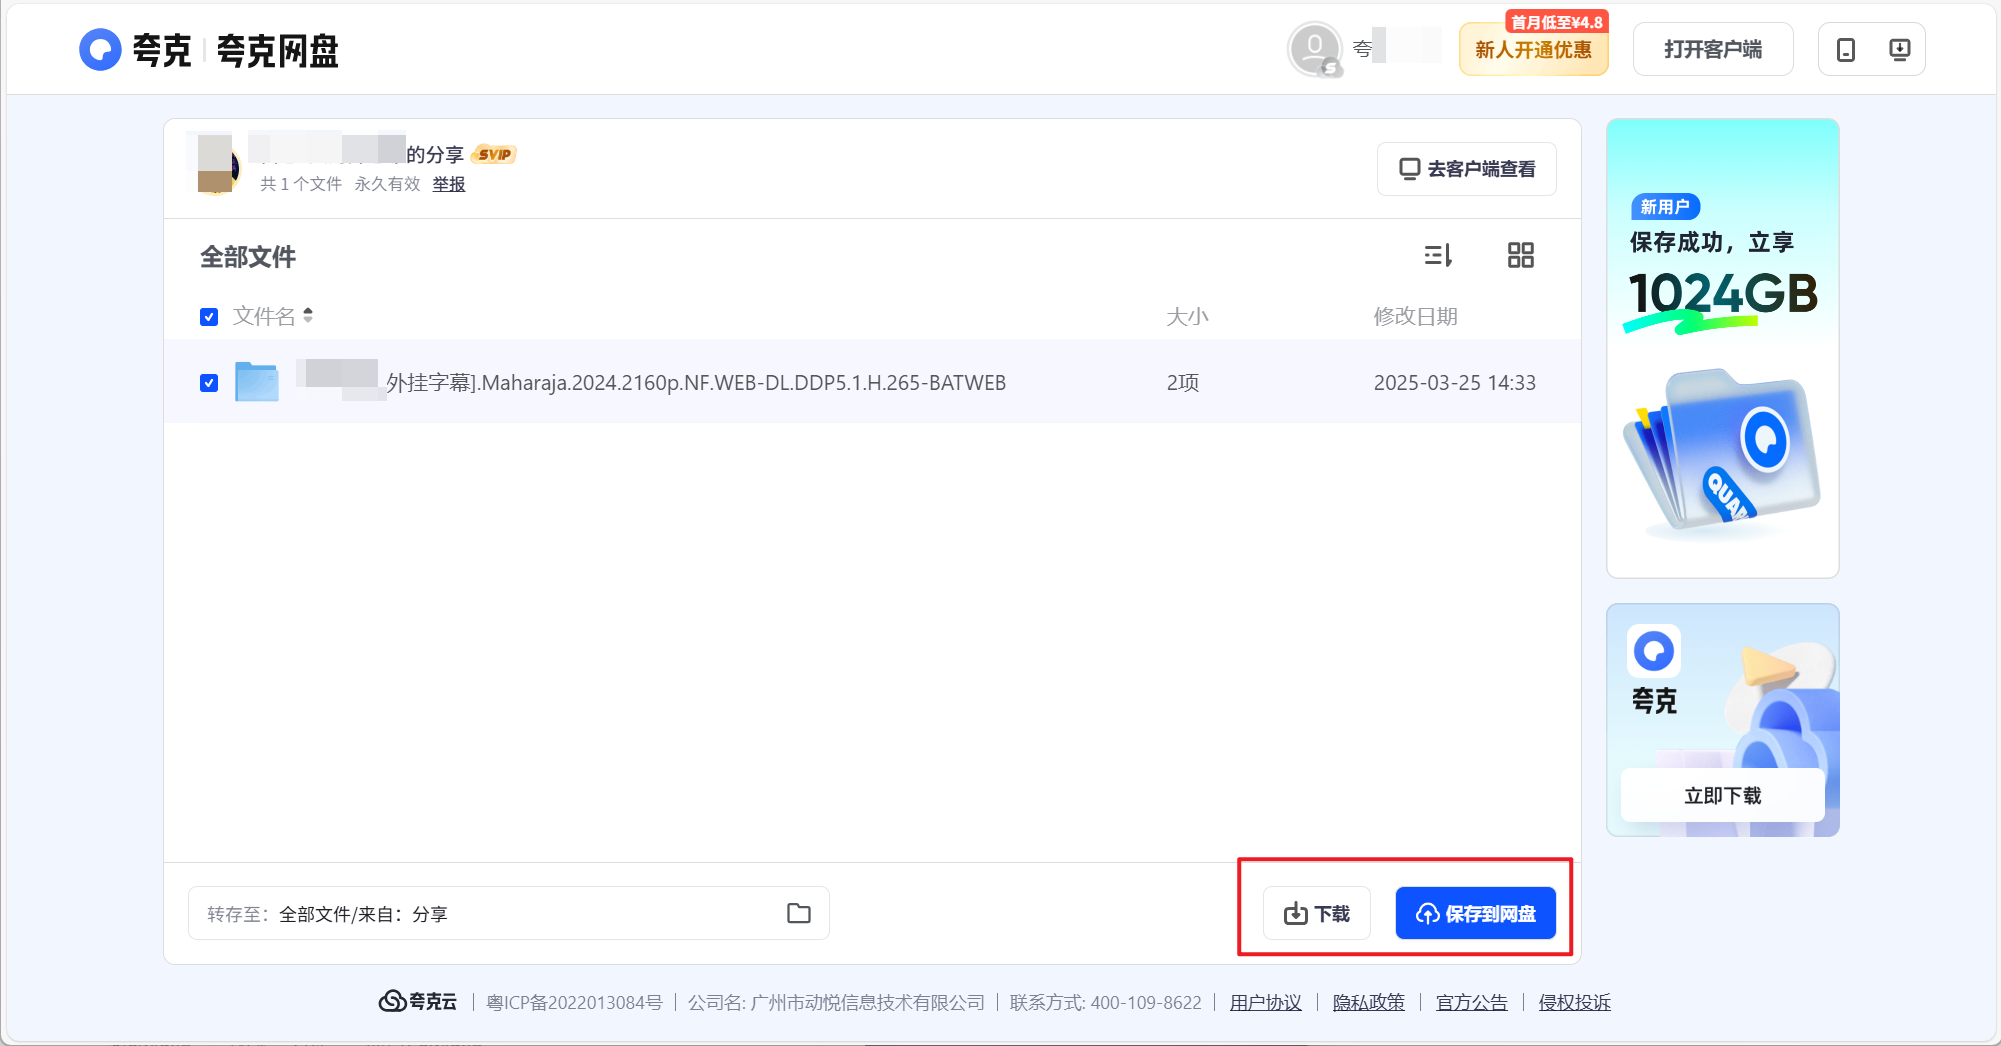This screenshot has height=1046, width=2001.
Task: Click the sharer's avatar thumbnail
Action: [217, 164]
